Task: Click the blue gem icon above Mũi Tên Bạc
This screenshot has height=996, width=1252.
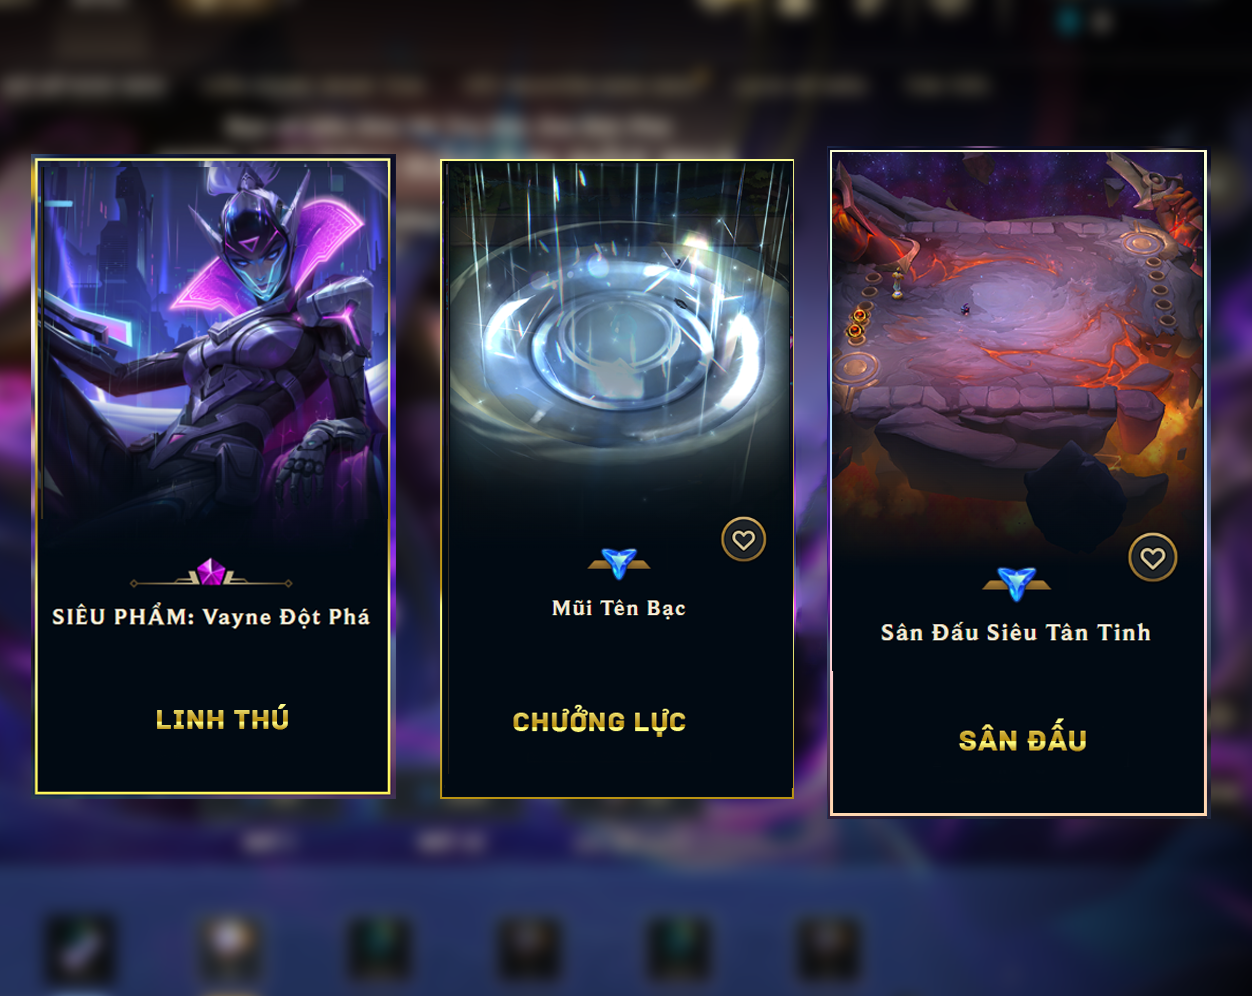Action: point(619,563)
